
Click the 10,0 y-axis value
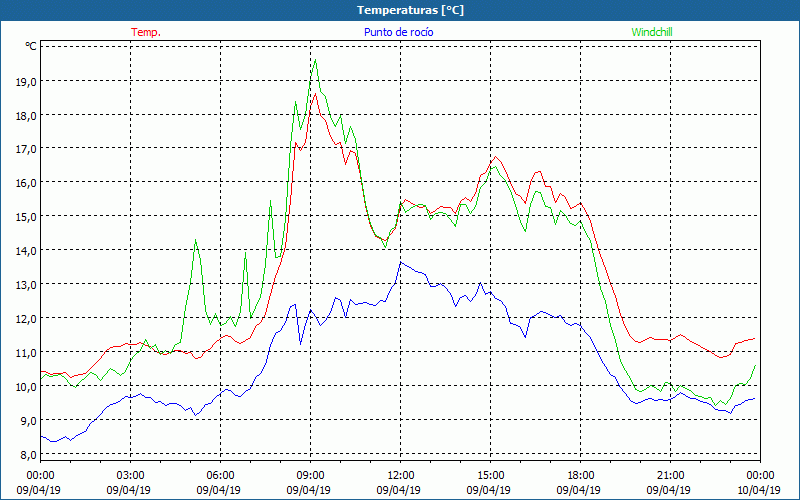(x=27, y=387)
